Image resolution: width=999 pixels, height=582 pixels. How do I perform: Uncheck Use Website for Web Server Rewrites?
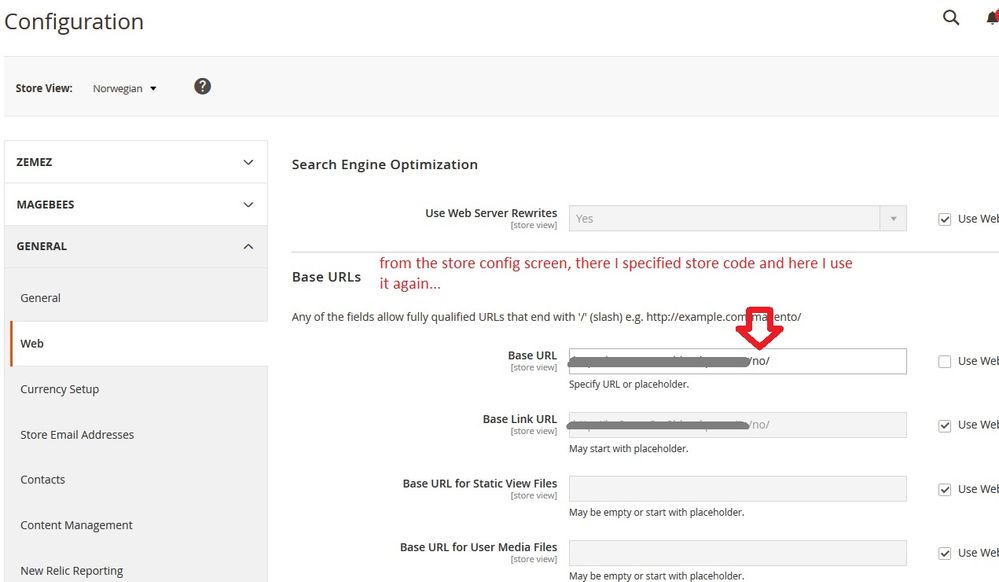click(945, 219)
